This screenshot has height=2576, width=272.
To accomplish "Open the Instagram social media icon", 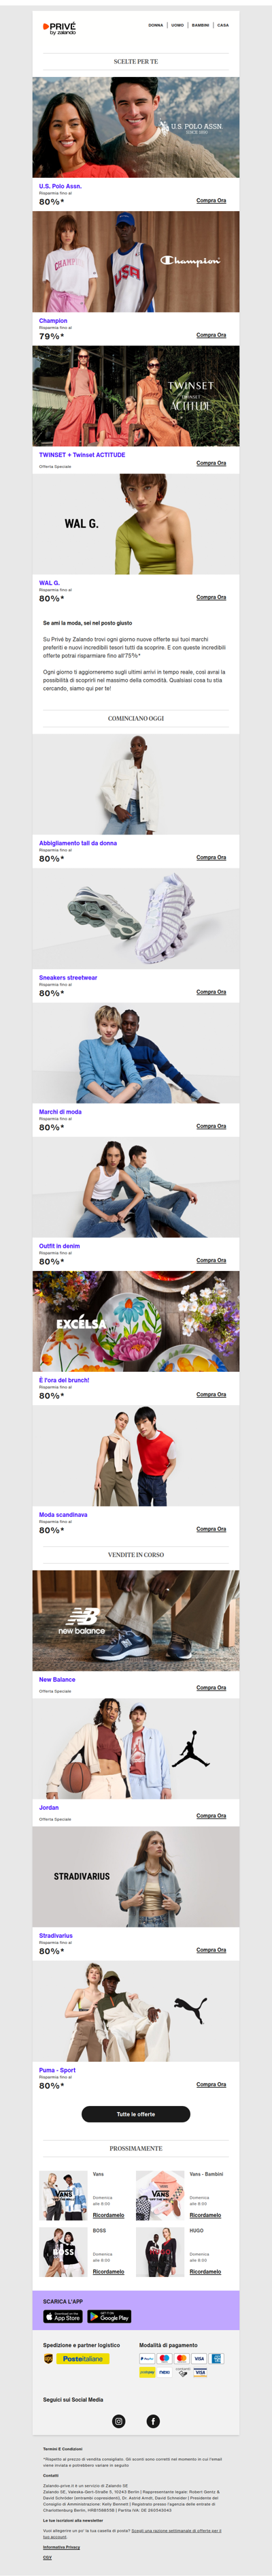I will click(x=118, y=2420).
